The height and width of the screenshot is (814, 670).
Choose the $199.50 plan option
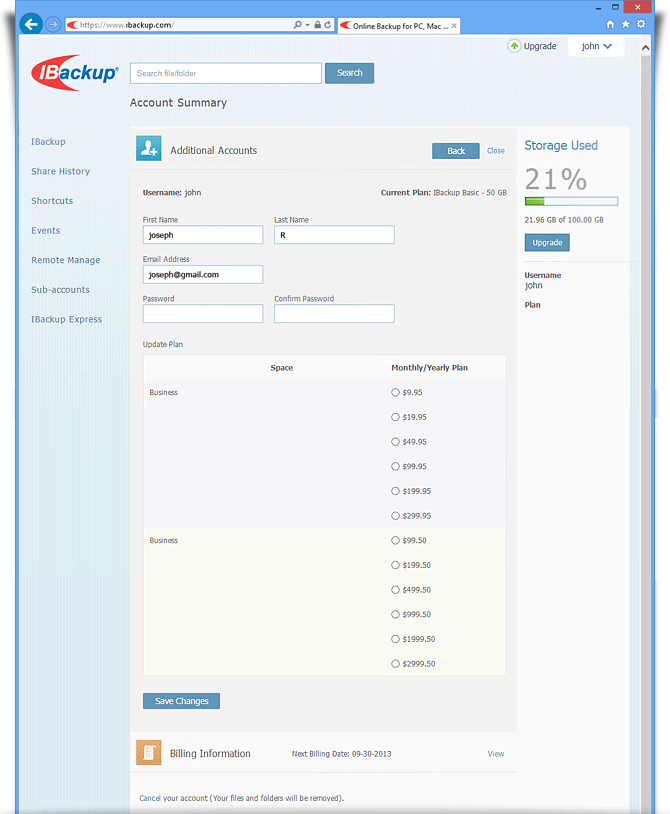[x=395, y=565]
